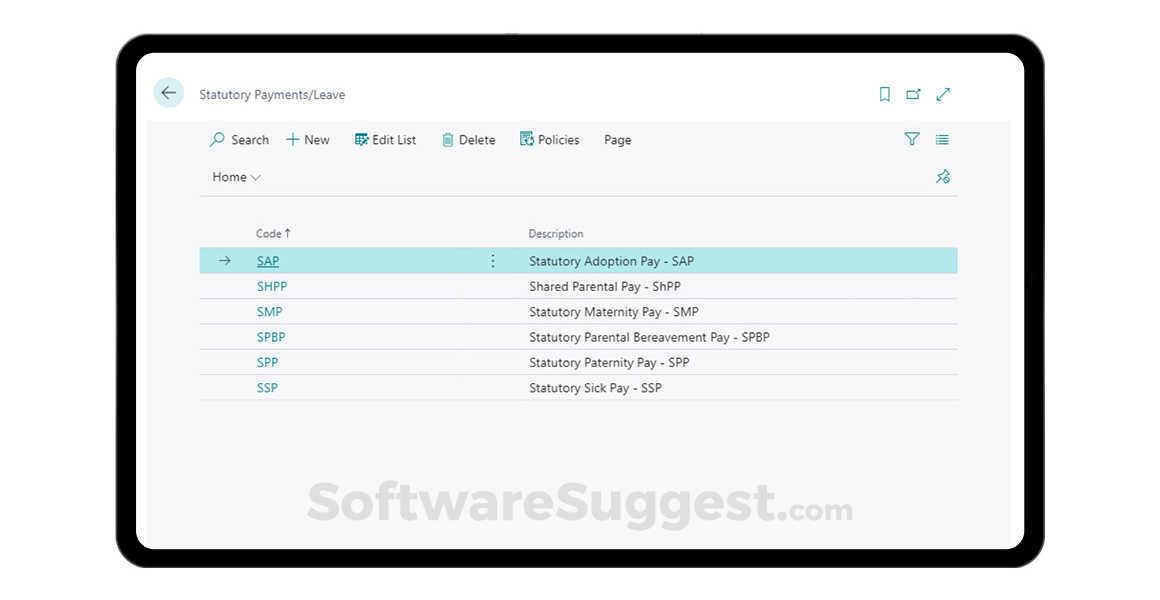Create a record using New
1160x600 pixels.
(307, 139)
